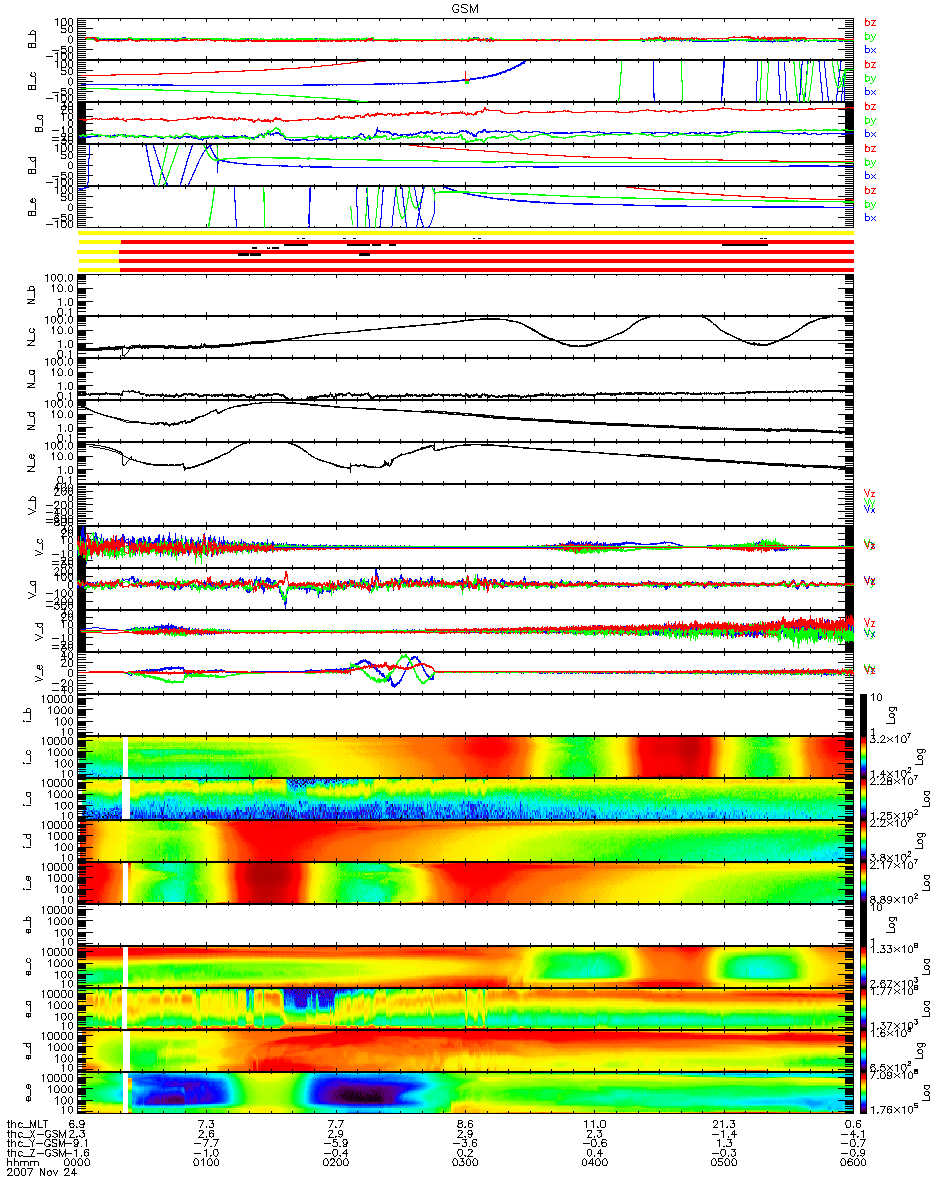Click the 0300 time tick label
Image resolution: width=930 pixels, height=1200 pixels.
click(x=466, y=1163)
